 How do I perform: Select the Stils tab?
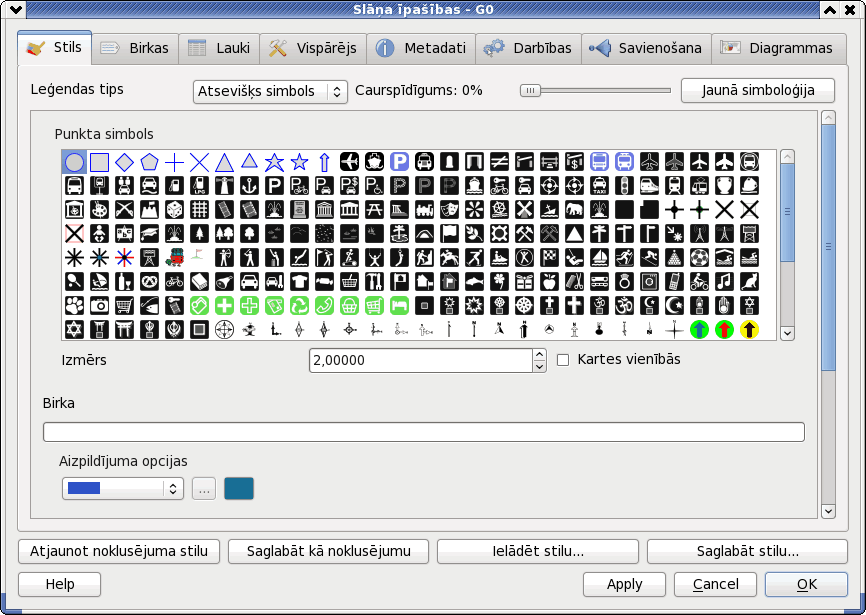pos(55,47)
